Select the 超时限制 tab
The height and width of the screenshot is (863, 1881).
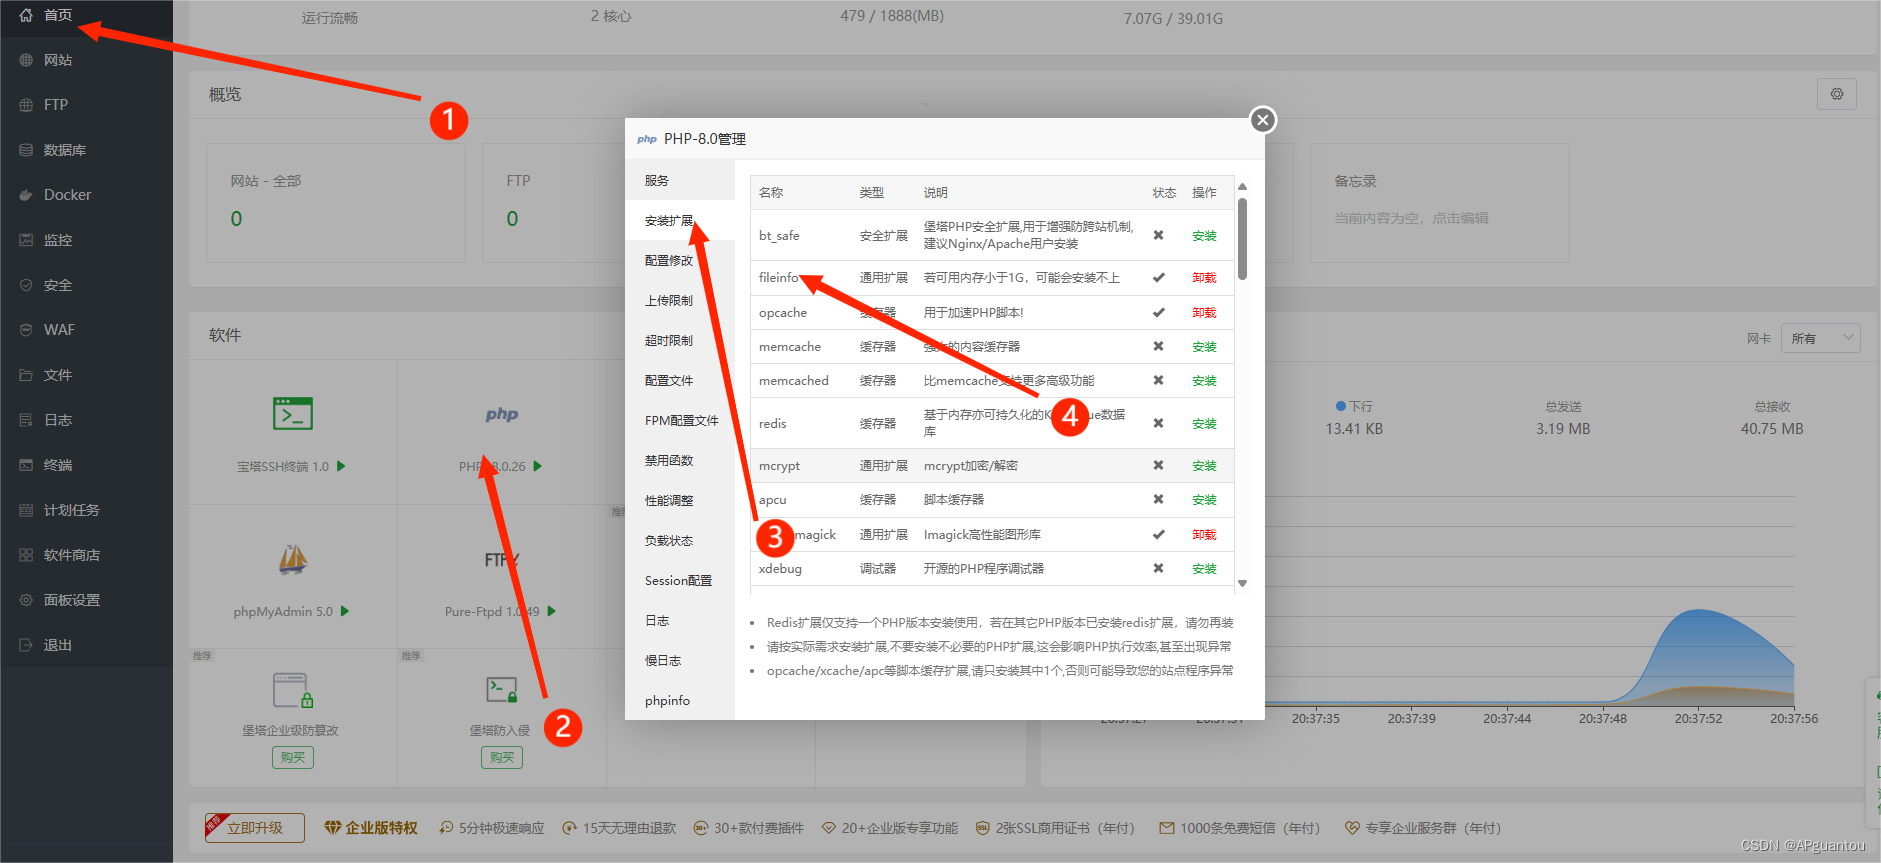click(x=680, y=341)
